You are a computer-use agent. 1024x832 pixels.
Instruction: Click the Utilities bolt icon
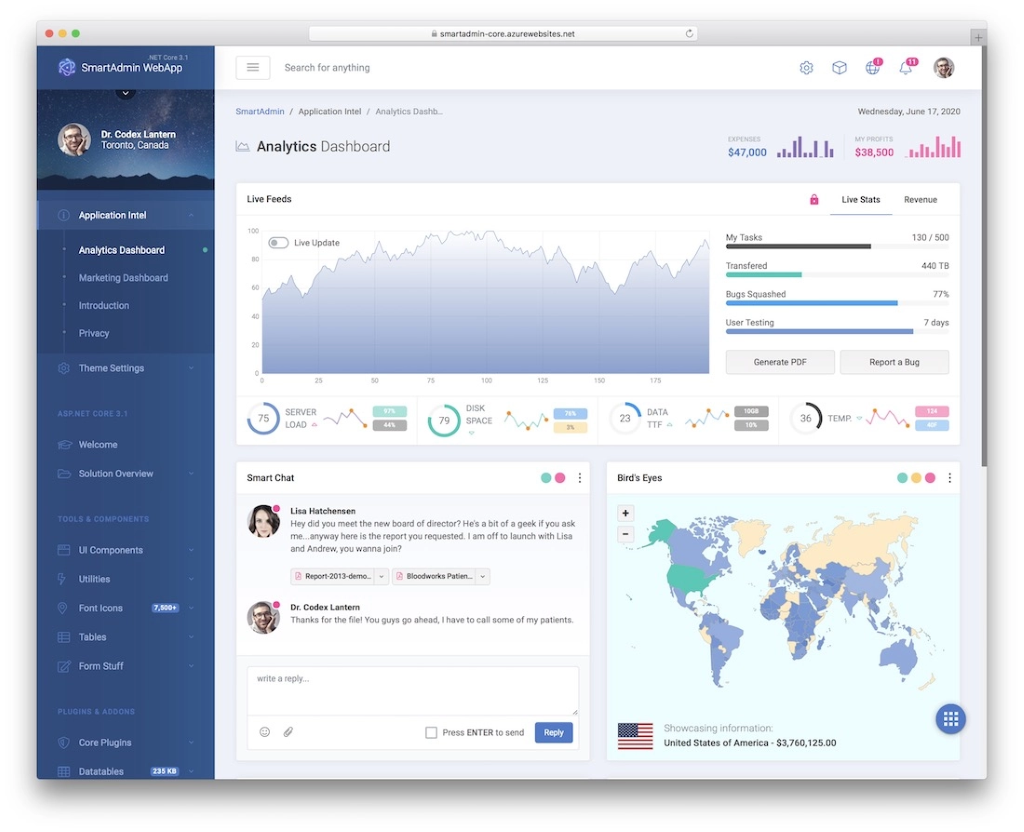[62, 579]
